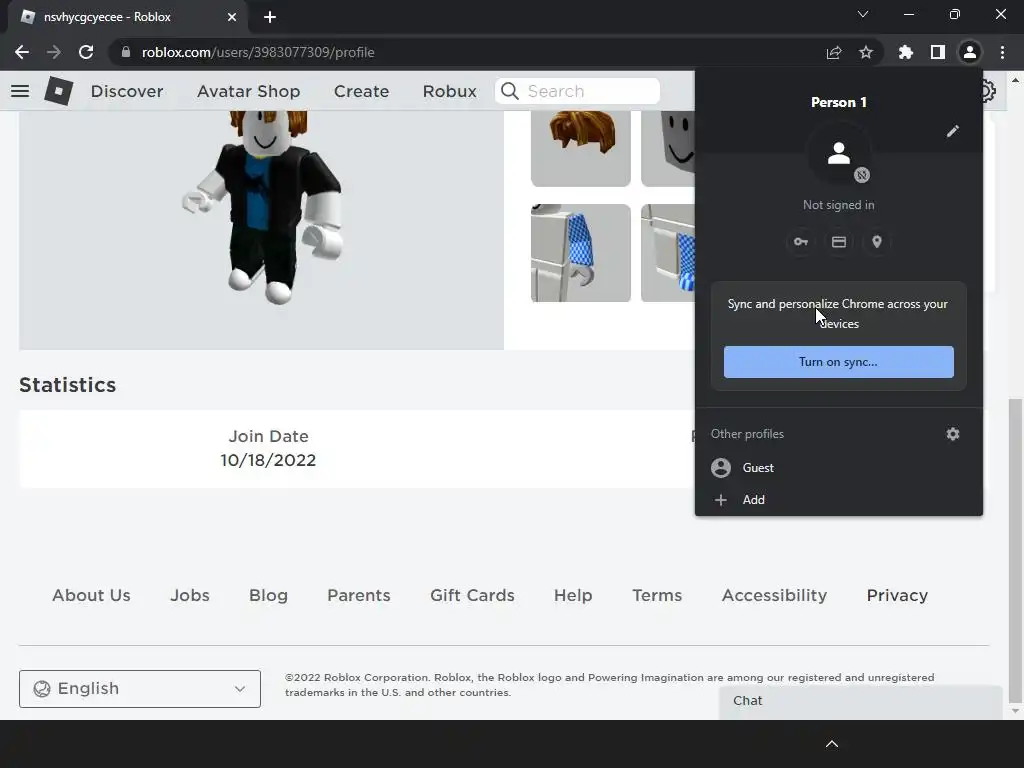The height and width of the screenshot is (768, 1024).
Task: Select the smiling face item thumbnail
Action: coord(667,148)
